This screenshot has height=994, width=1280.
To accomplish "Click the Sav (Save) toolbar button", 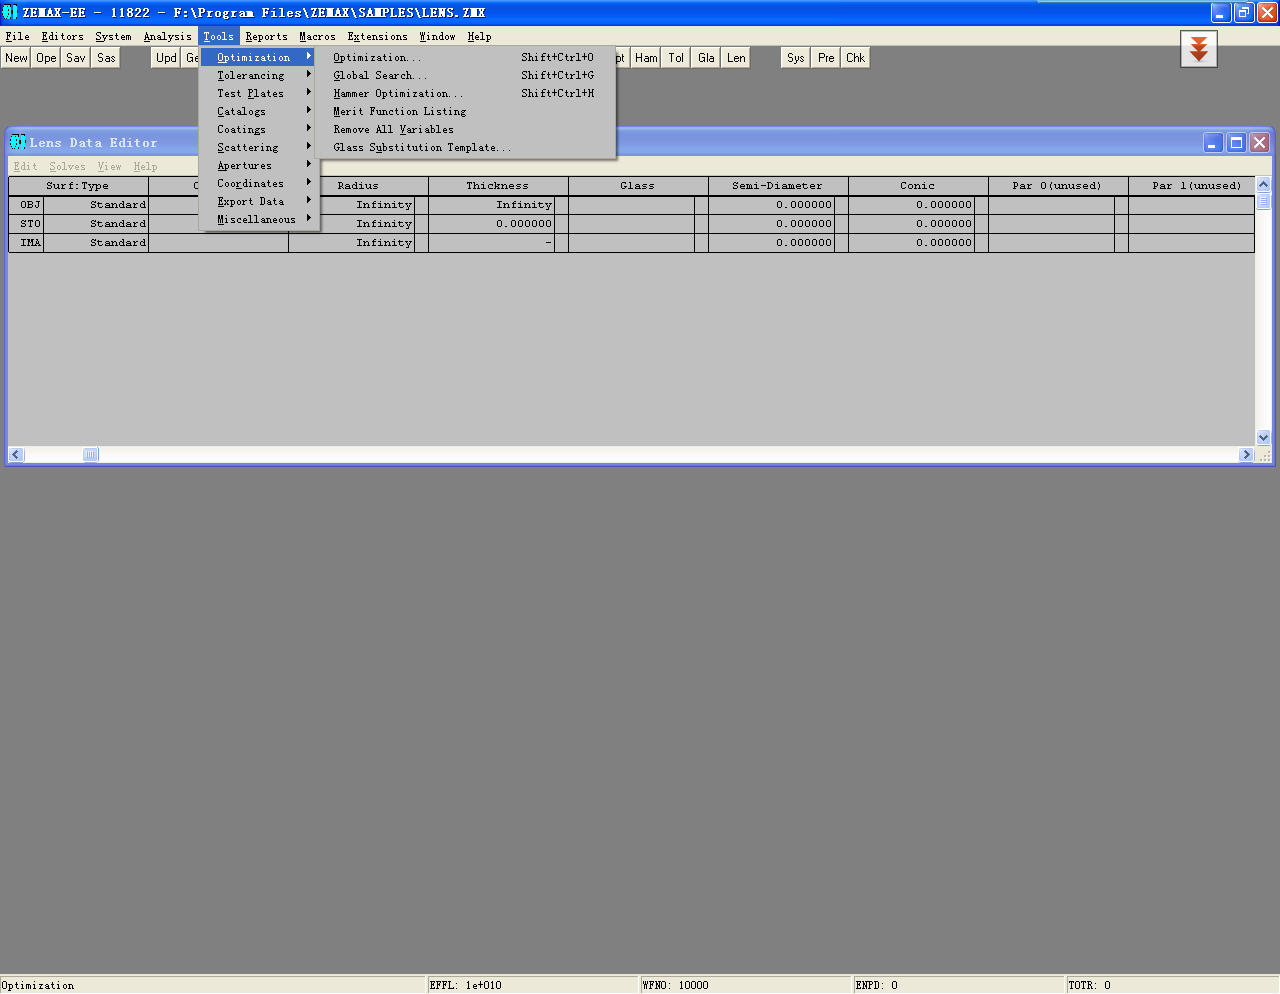I will click(x=76, y=58).
